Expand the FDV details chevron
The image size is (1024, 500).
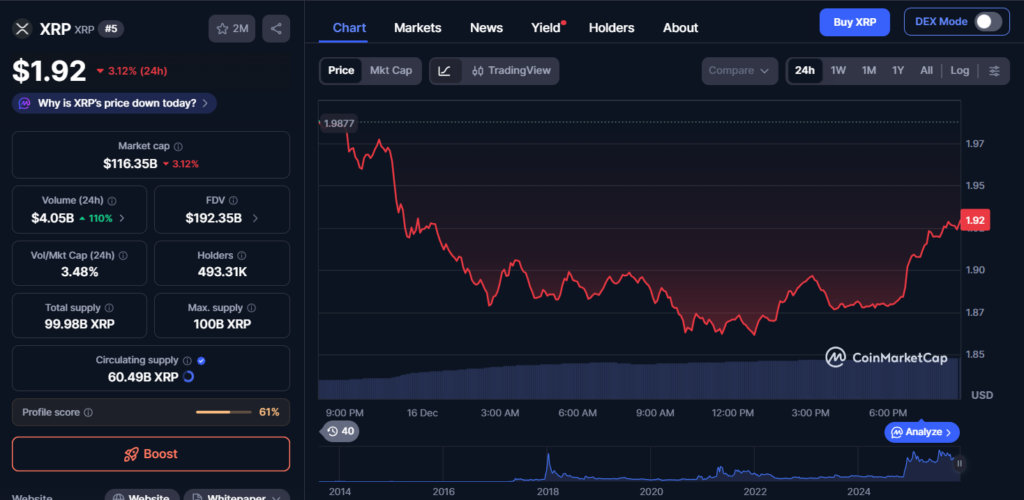pos(255,218)
